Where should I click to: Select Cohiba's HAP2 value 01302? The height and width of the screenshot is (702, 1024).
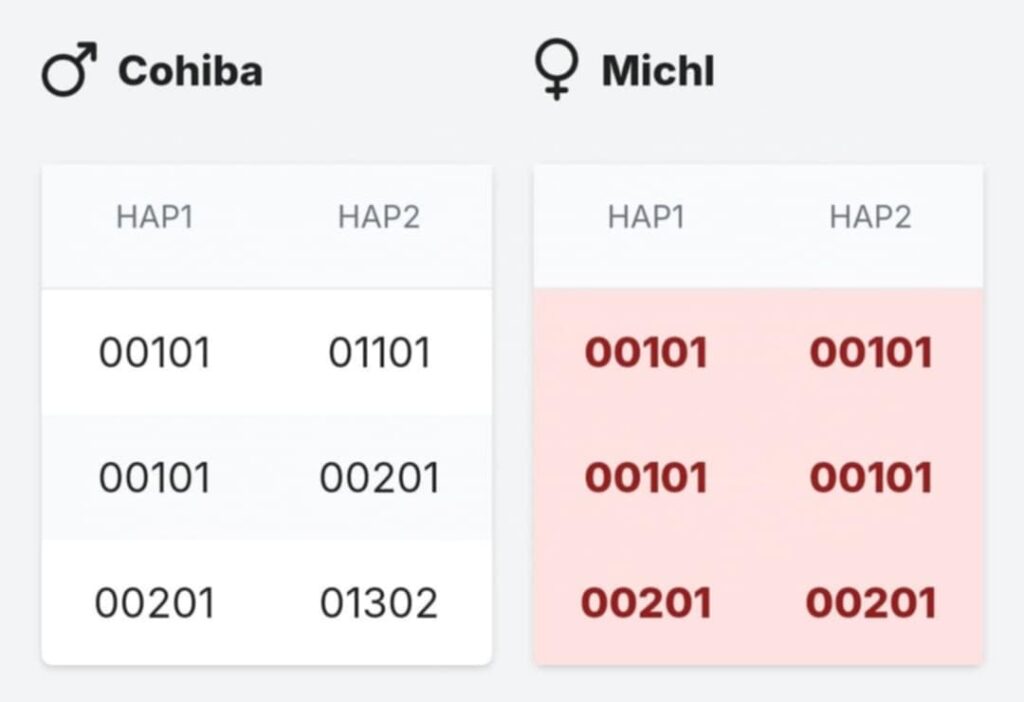point(379,602)
